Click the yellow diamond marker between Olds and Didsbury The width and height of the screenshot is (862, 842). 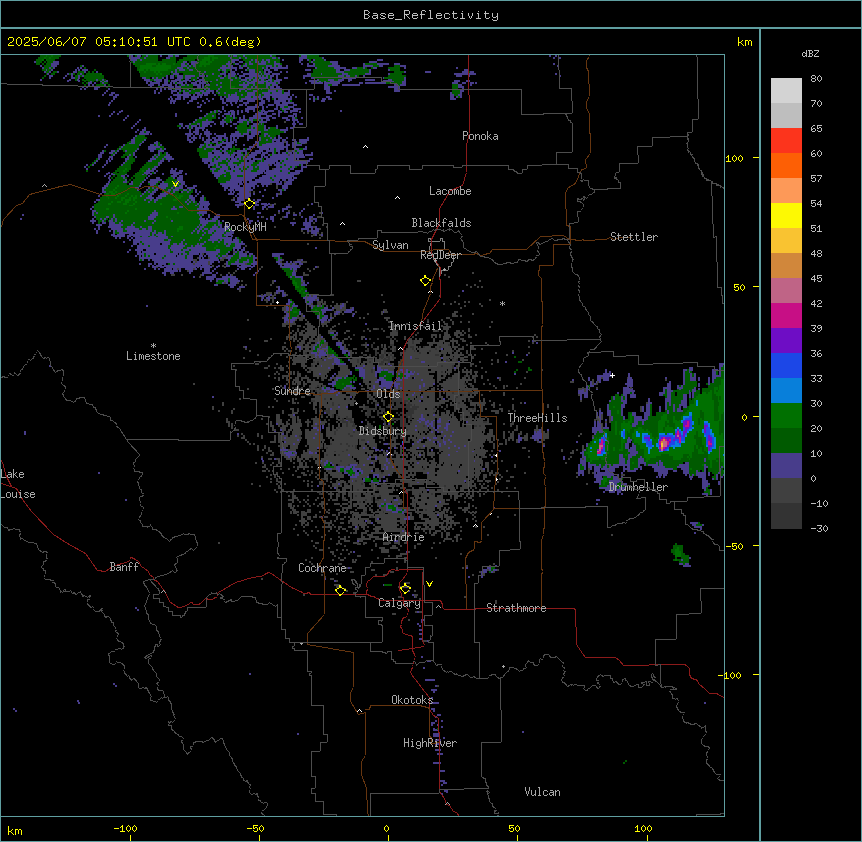coord(388,417)
